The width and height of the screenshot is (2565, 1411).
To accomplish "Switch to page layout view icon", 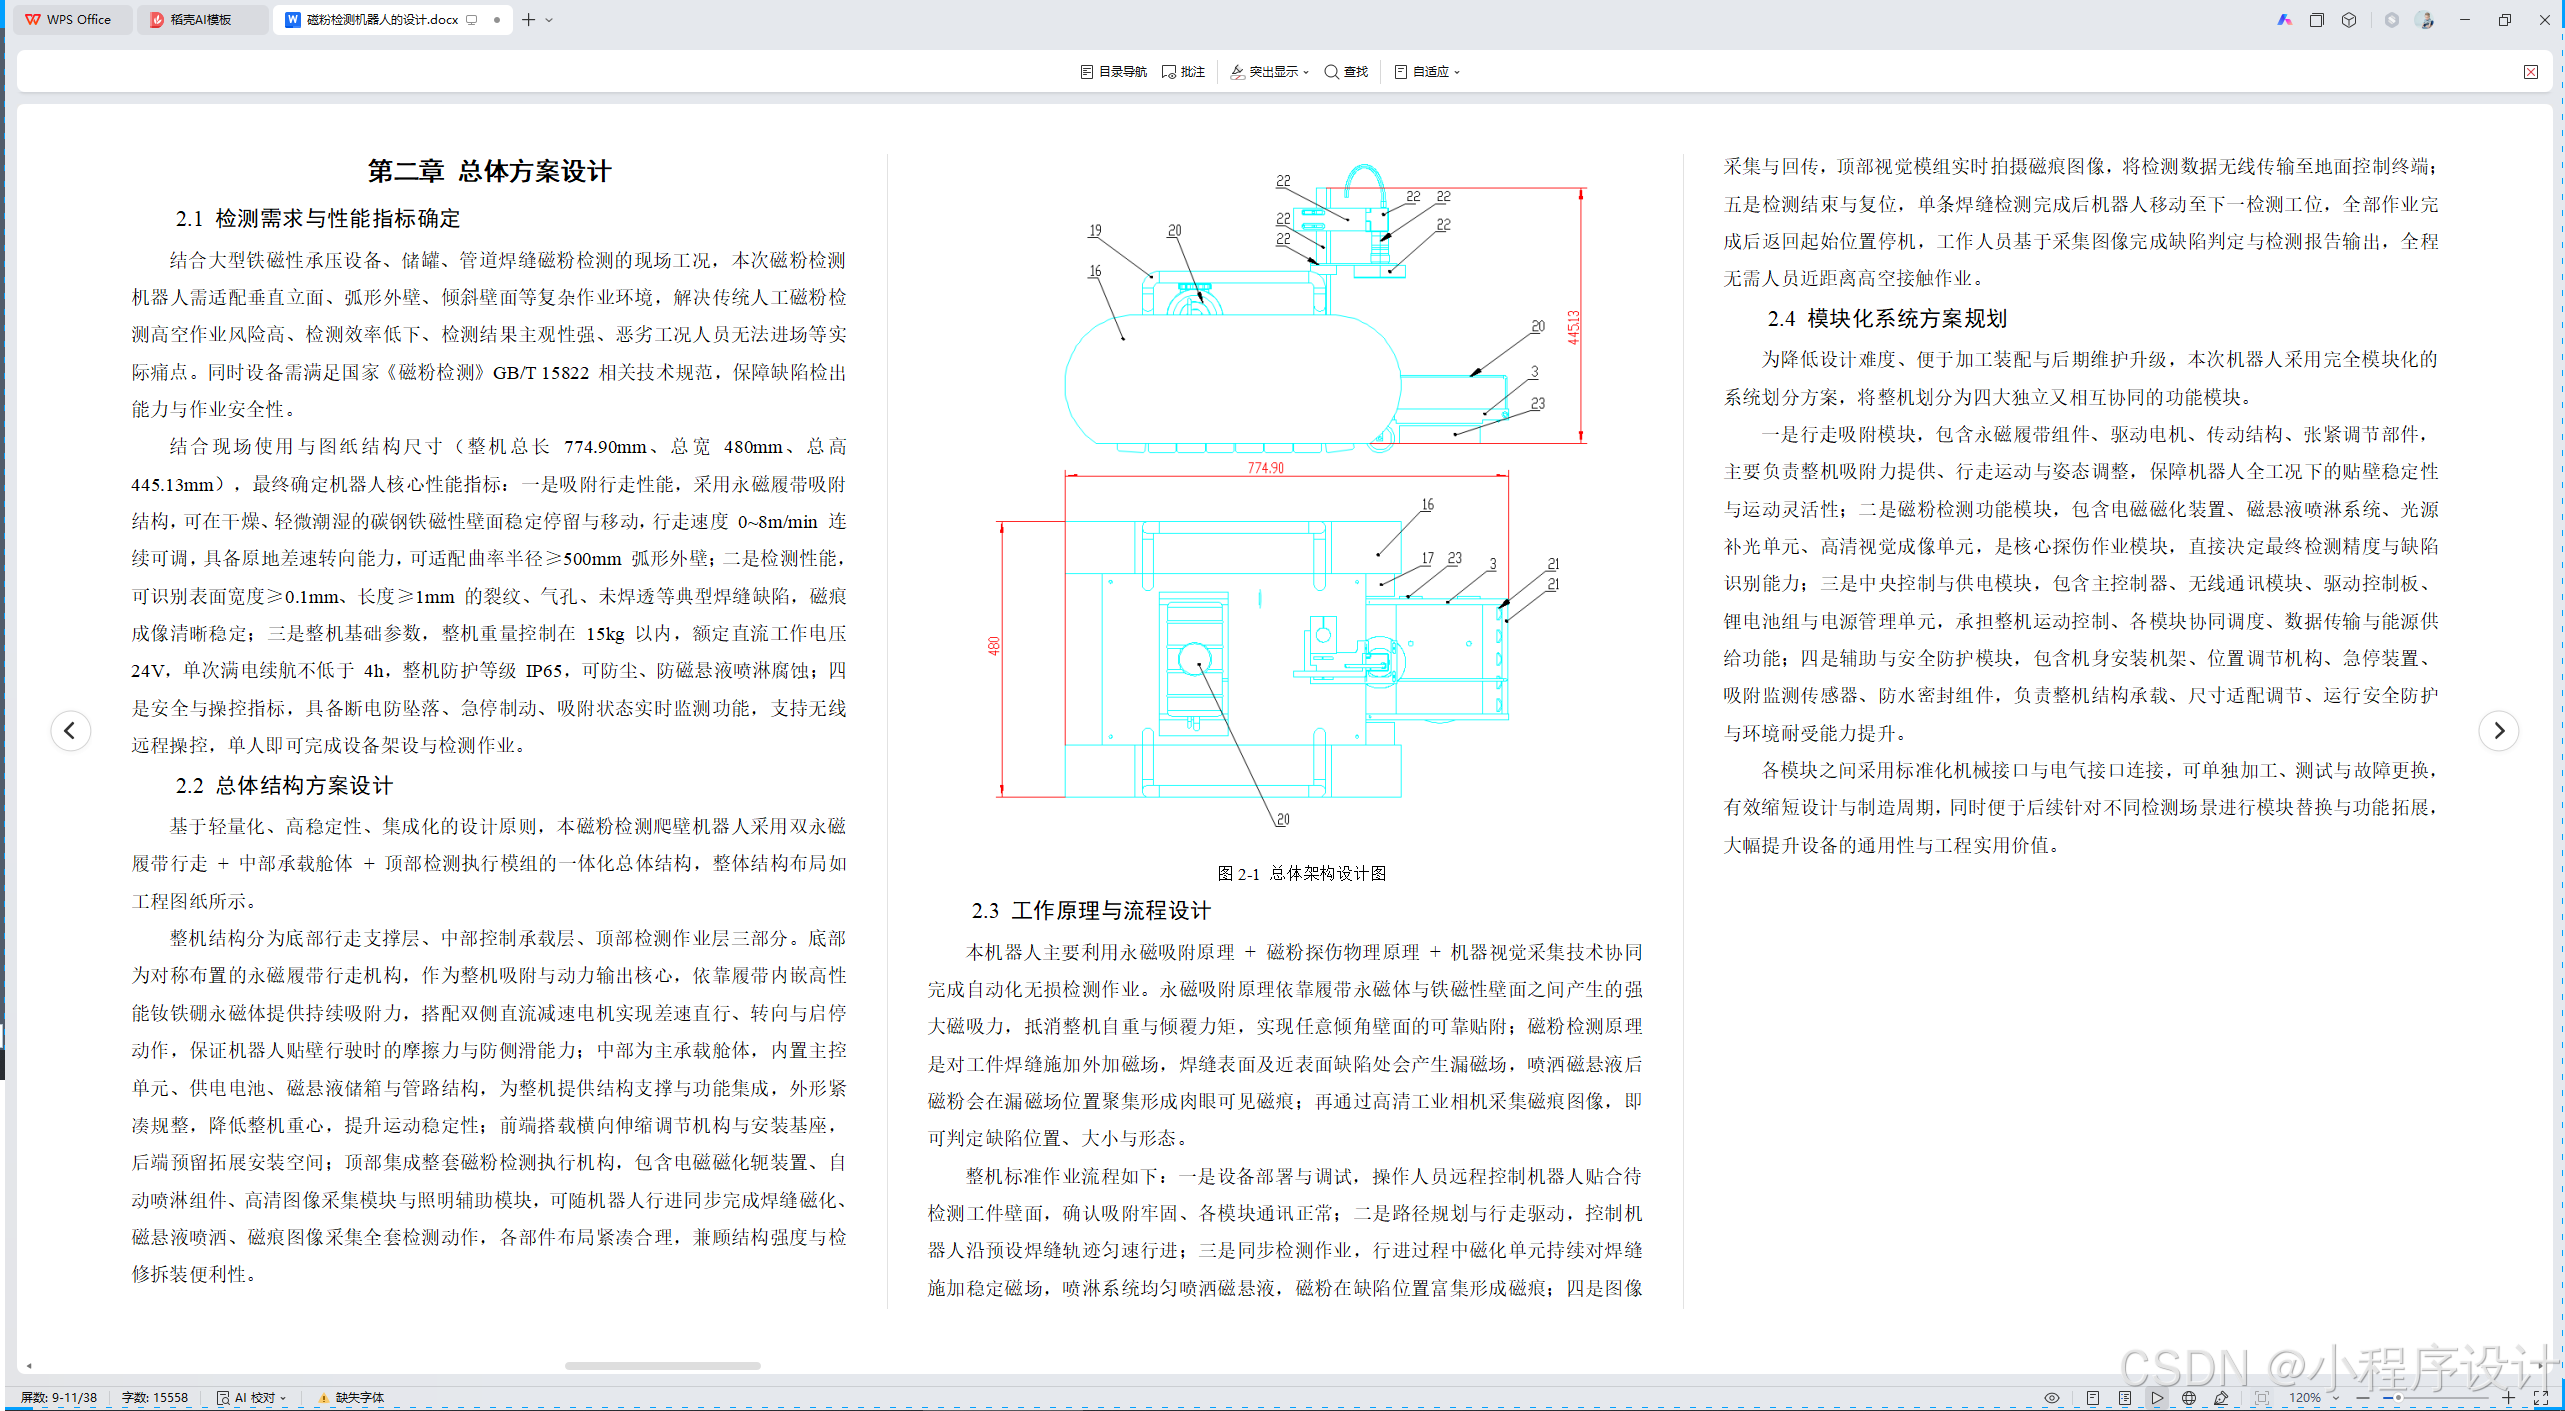I will (x=2093, y=1398).
